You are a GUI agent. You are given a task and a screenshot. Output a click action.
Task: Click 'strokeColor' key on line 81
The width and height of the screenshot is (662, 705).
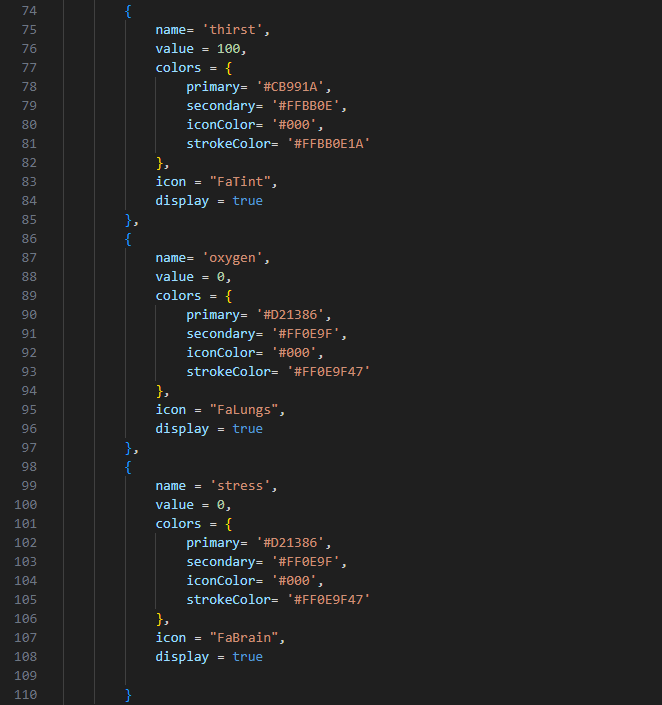[228, 143]
